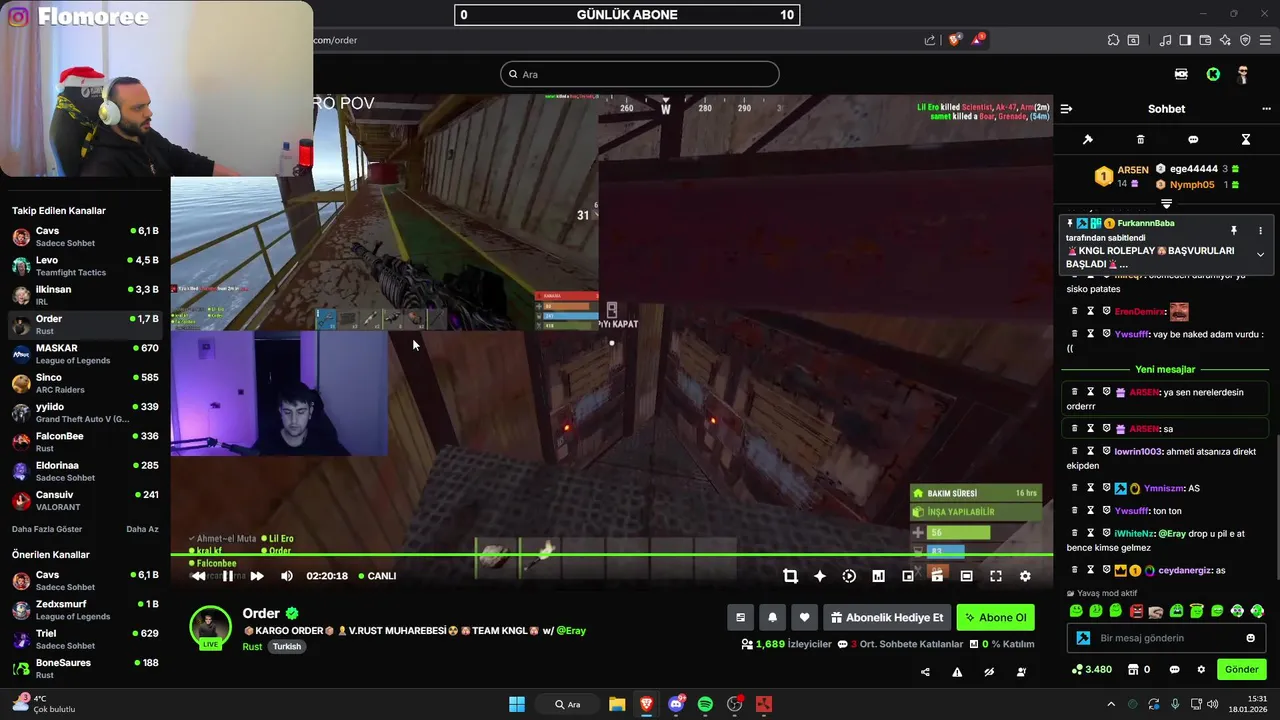Open Brave Shields lion icon

coord(954,40)
